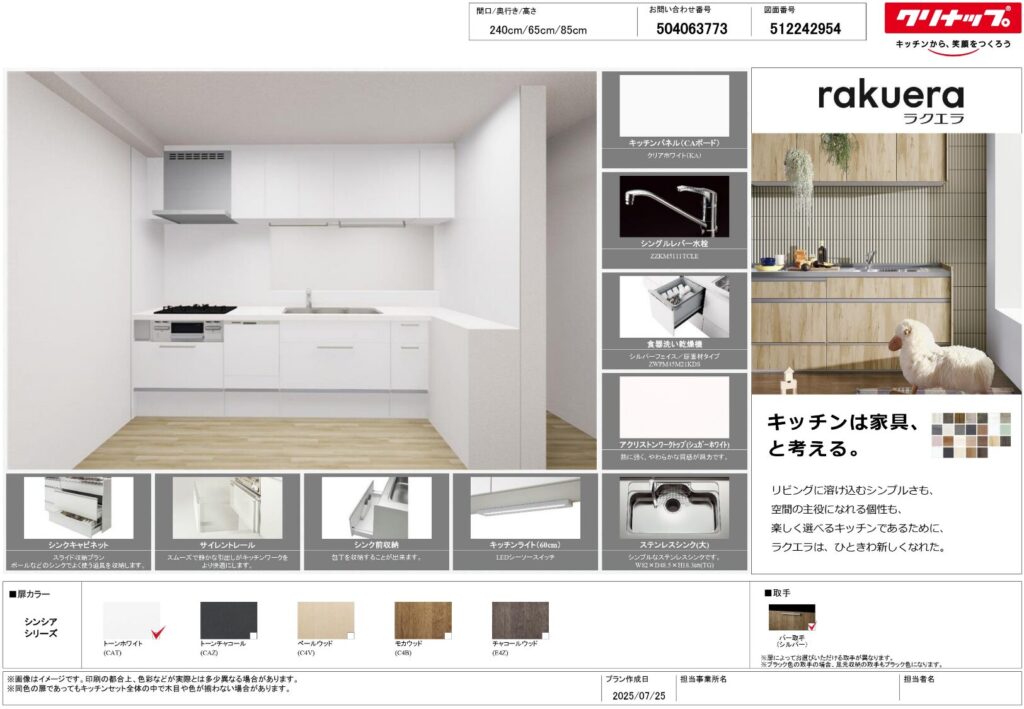This screenshot has width=1024, height=709.
Task: Toggle the silver bar handle checkbox
Action: [x=811, y=627]
